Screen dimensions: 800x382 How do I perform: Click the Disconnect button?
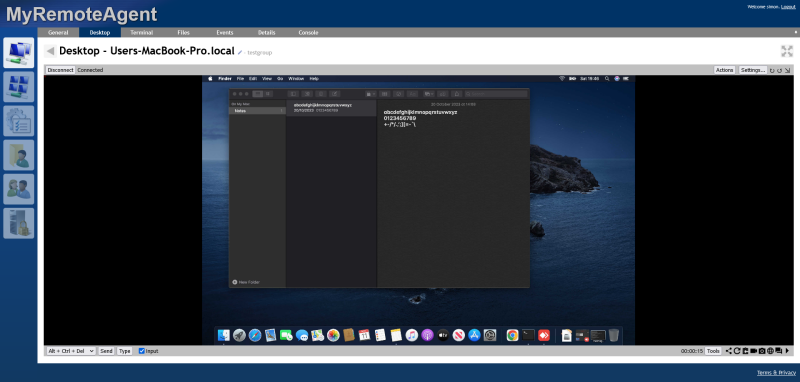point(61,70)
